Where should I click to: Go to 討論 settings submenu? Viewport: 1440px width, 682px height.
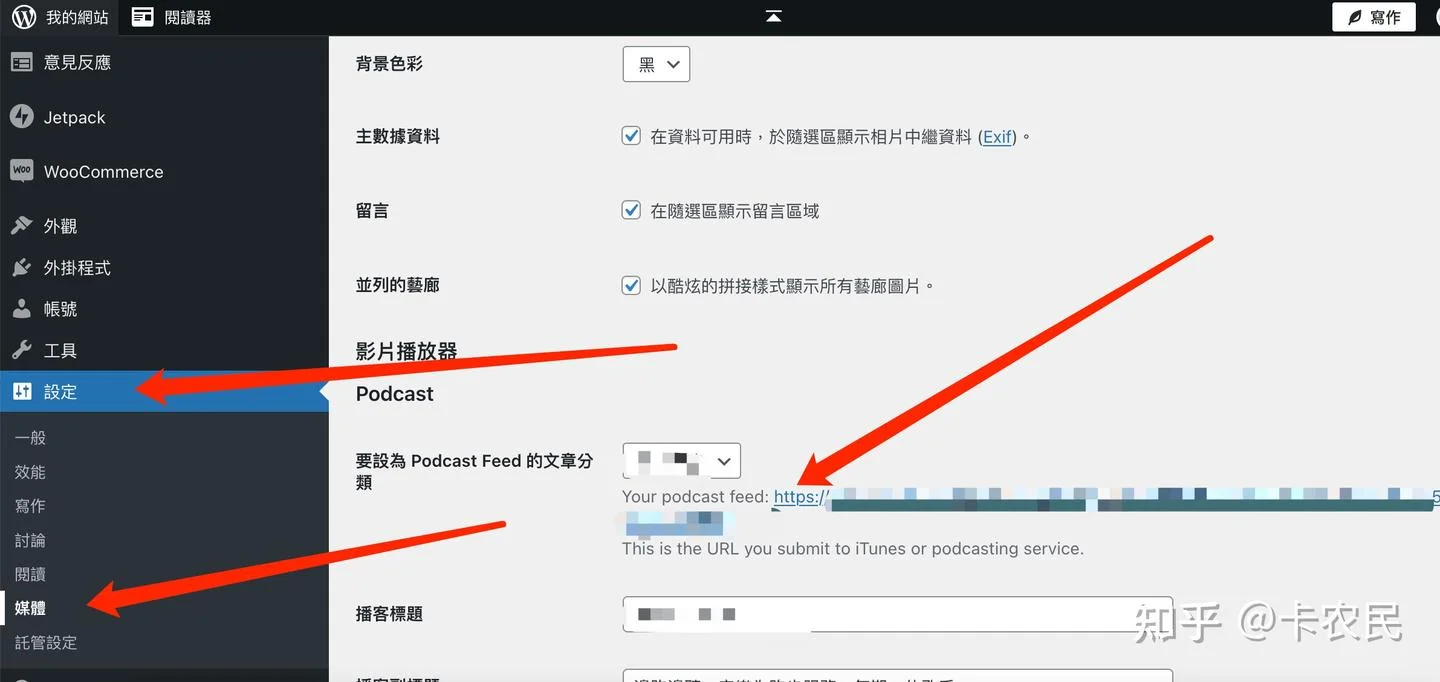pos(31,540)
